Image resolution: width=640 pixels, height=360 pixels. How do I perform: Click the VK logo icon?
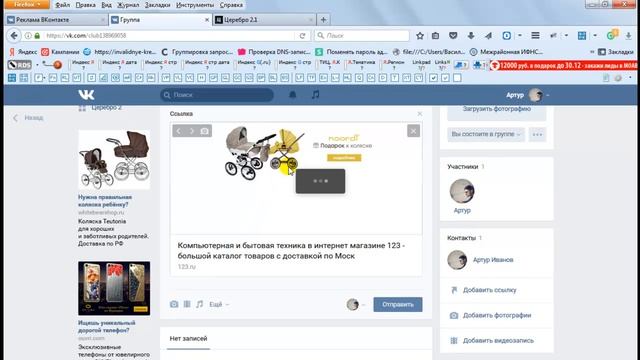(x=86, y=95)
